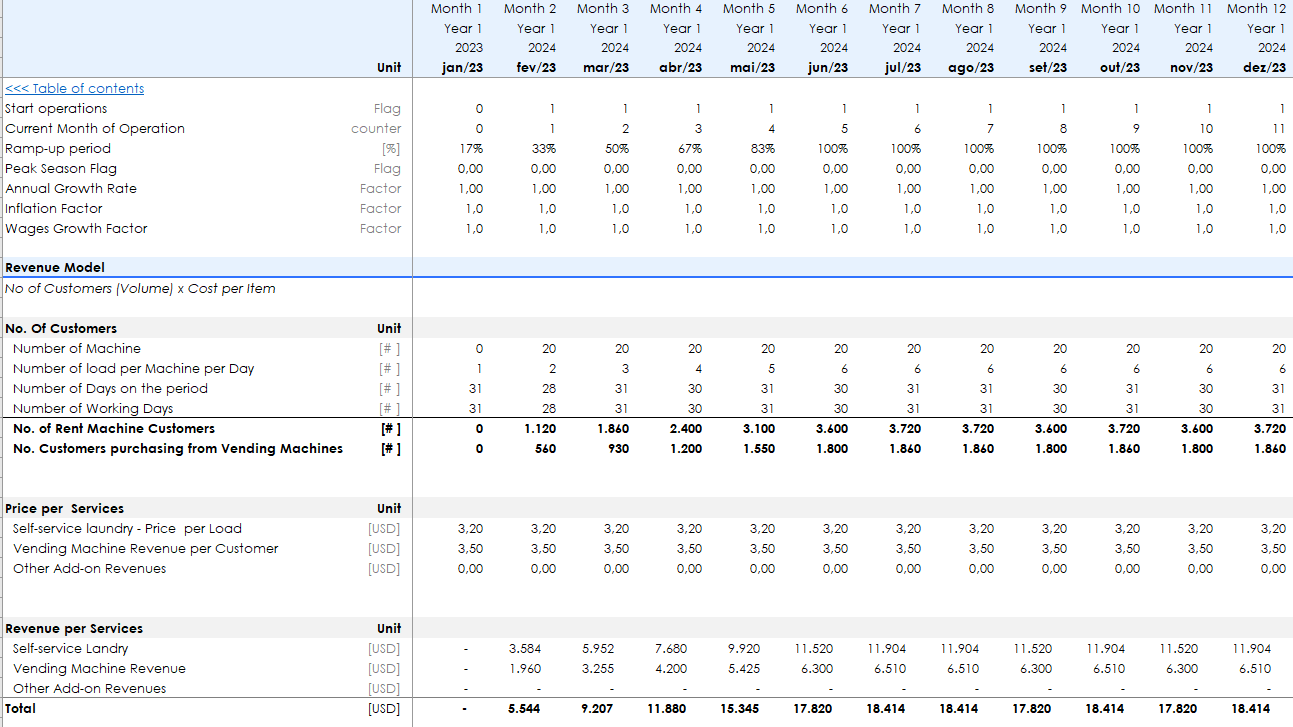Click the 17% ramp-up cell
The width and height of the screenshot is (1293, 727).
coord(470,148)
